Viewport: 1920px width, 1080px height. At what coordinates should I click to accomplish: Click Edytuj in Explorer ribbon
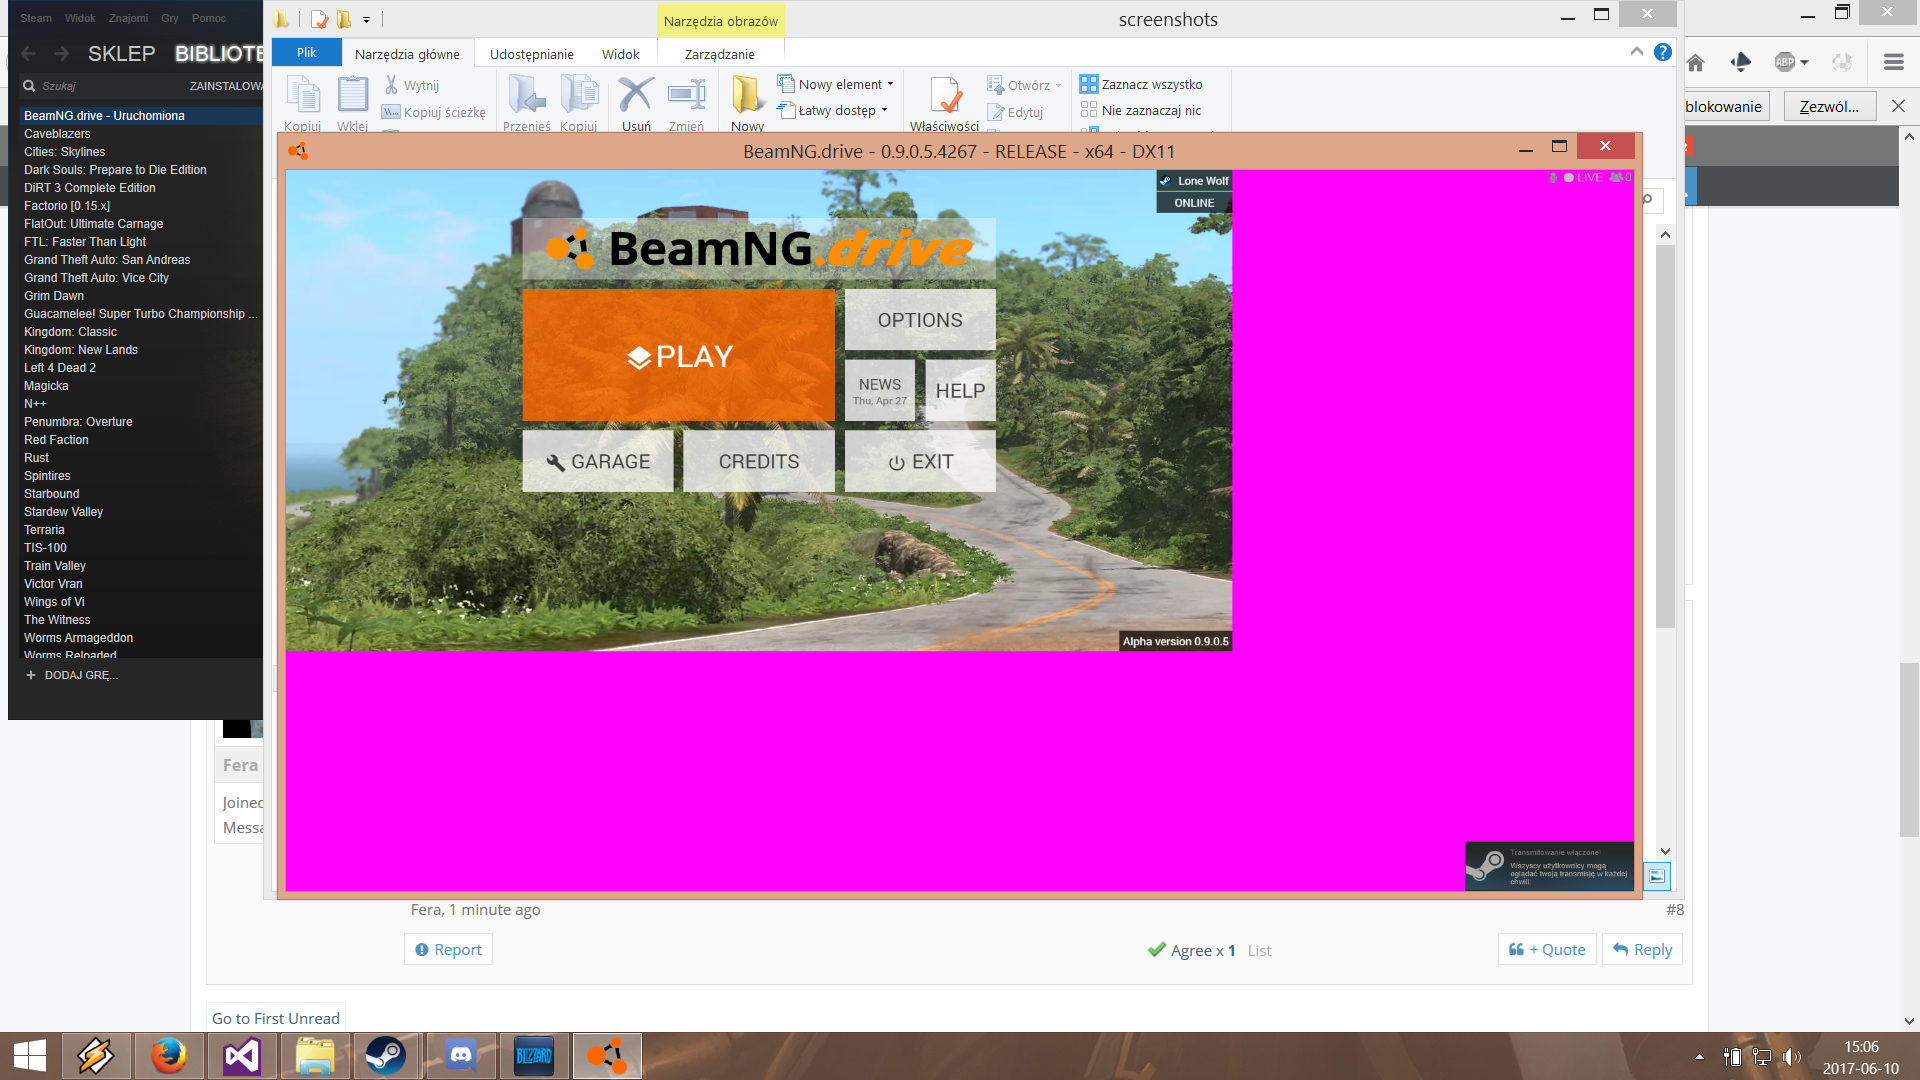coord(1015,112)
